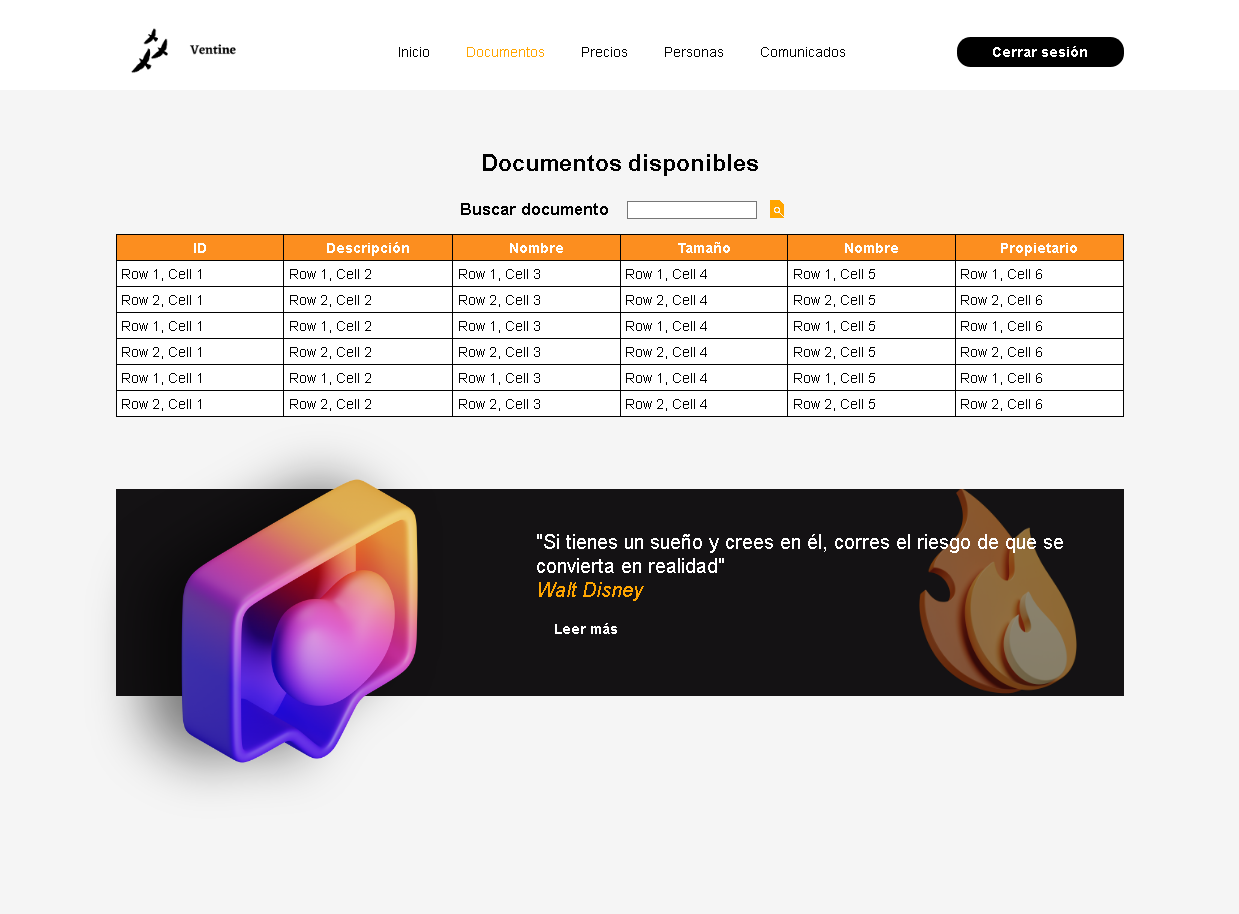Select the Propietario column header
1239x914 pixels.
pos(1039,247)
